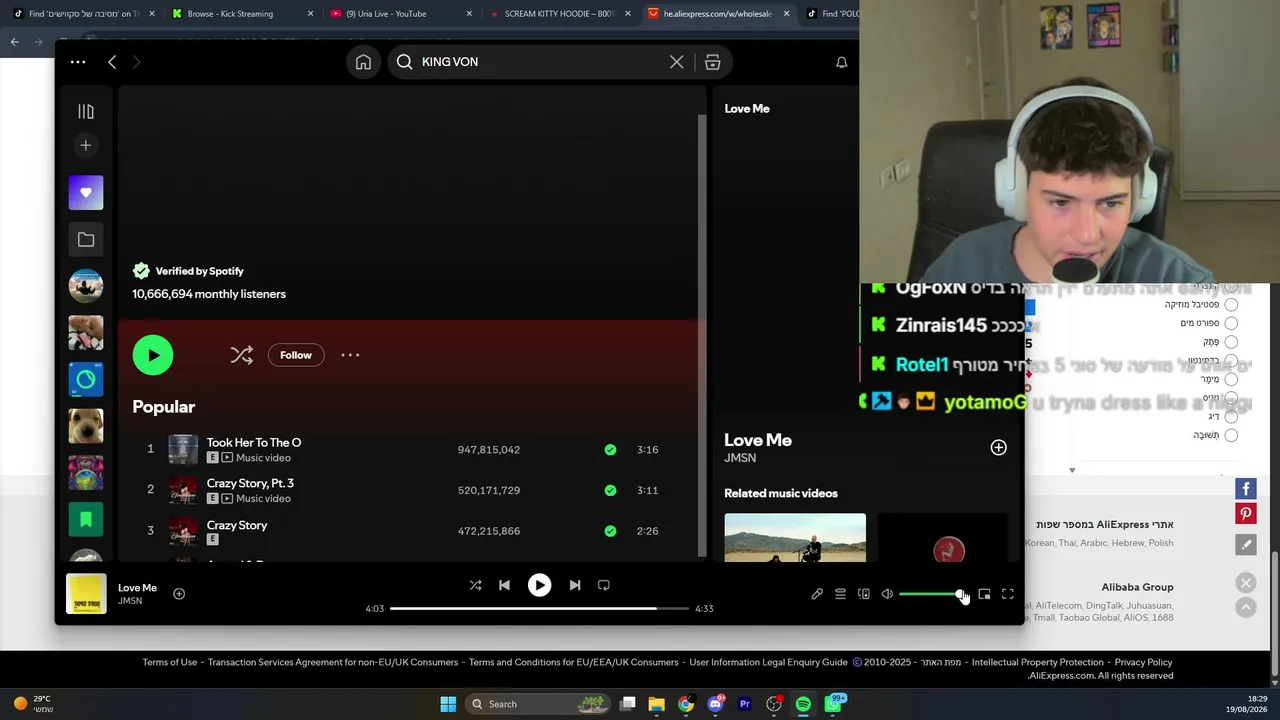
Task: Share the AliExpress page on Facebook
Action: tap(1246, 489)
